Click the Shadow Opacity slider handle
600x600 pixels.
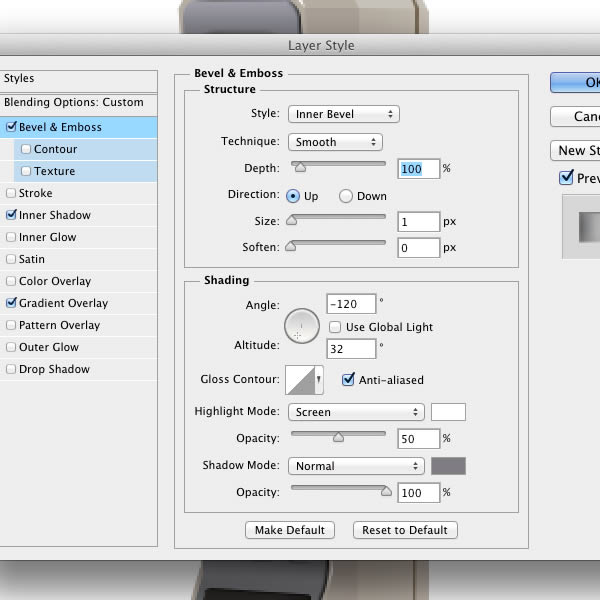(386, 491)
